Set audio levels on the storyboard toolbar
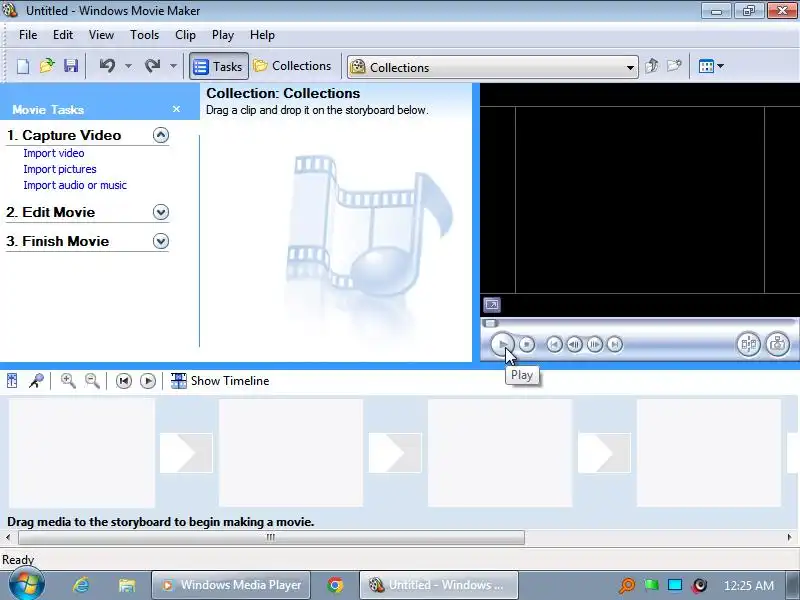 [x=12, y=381]
